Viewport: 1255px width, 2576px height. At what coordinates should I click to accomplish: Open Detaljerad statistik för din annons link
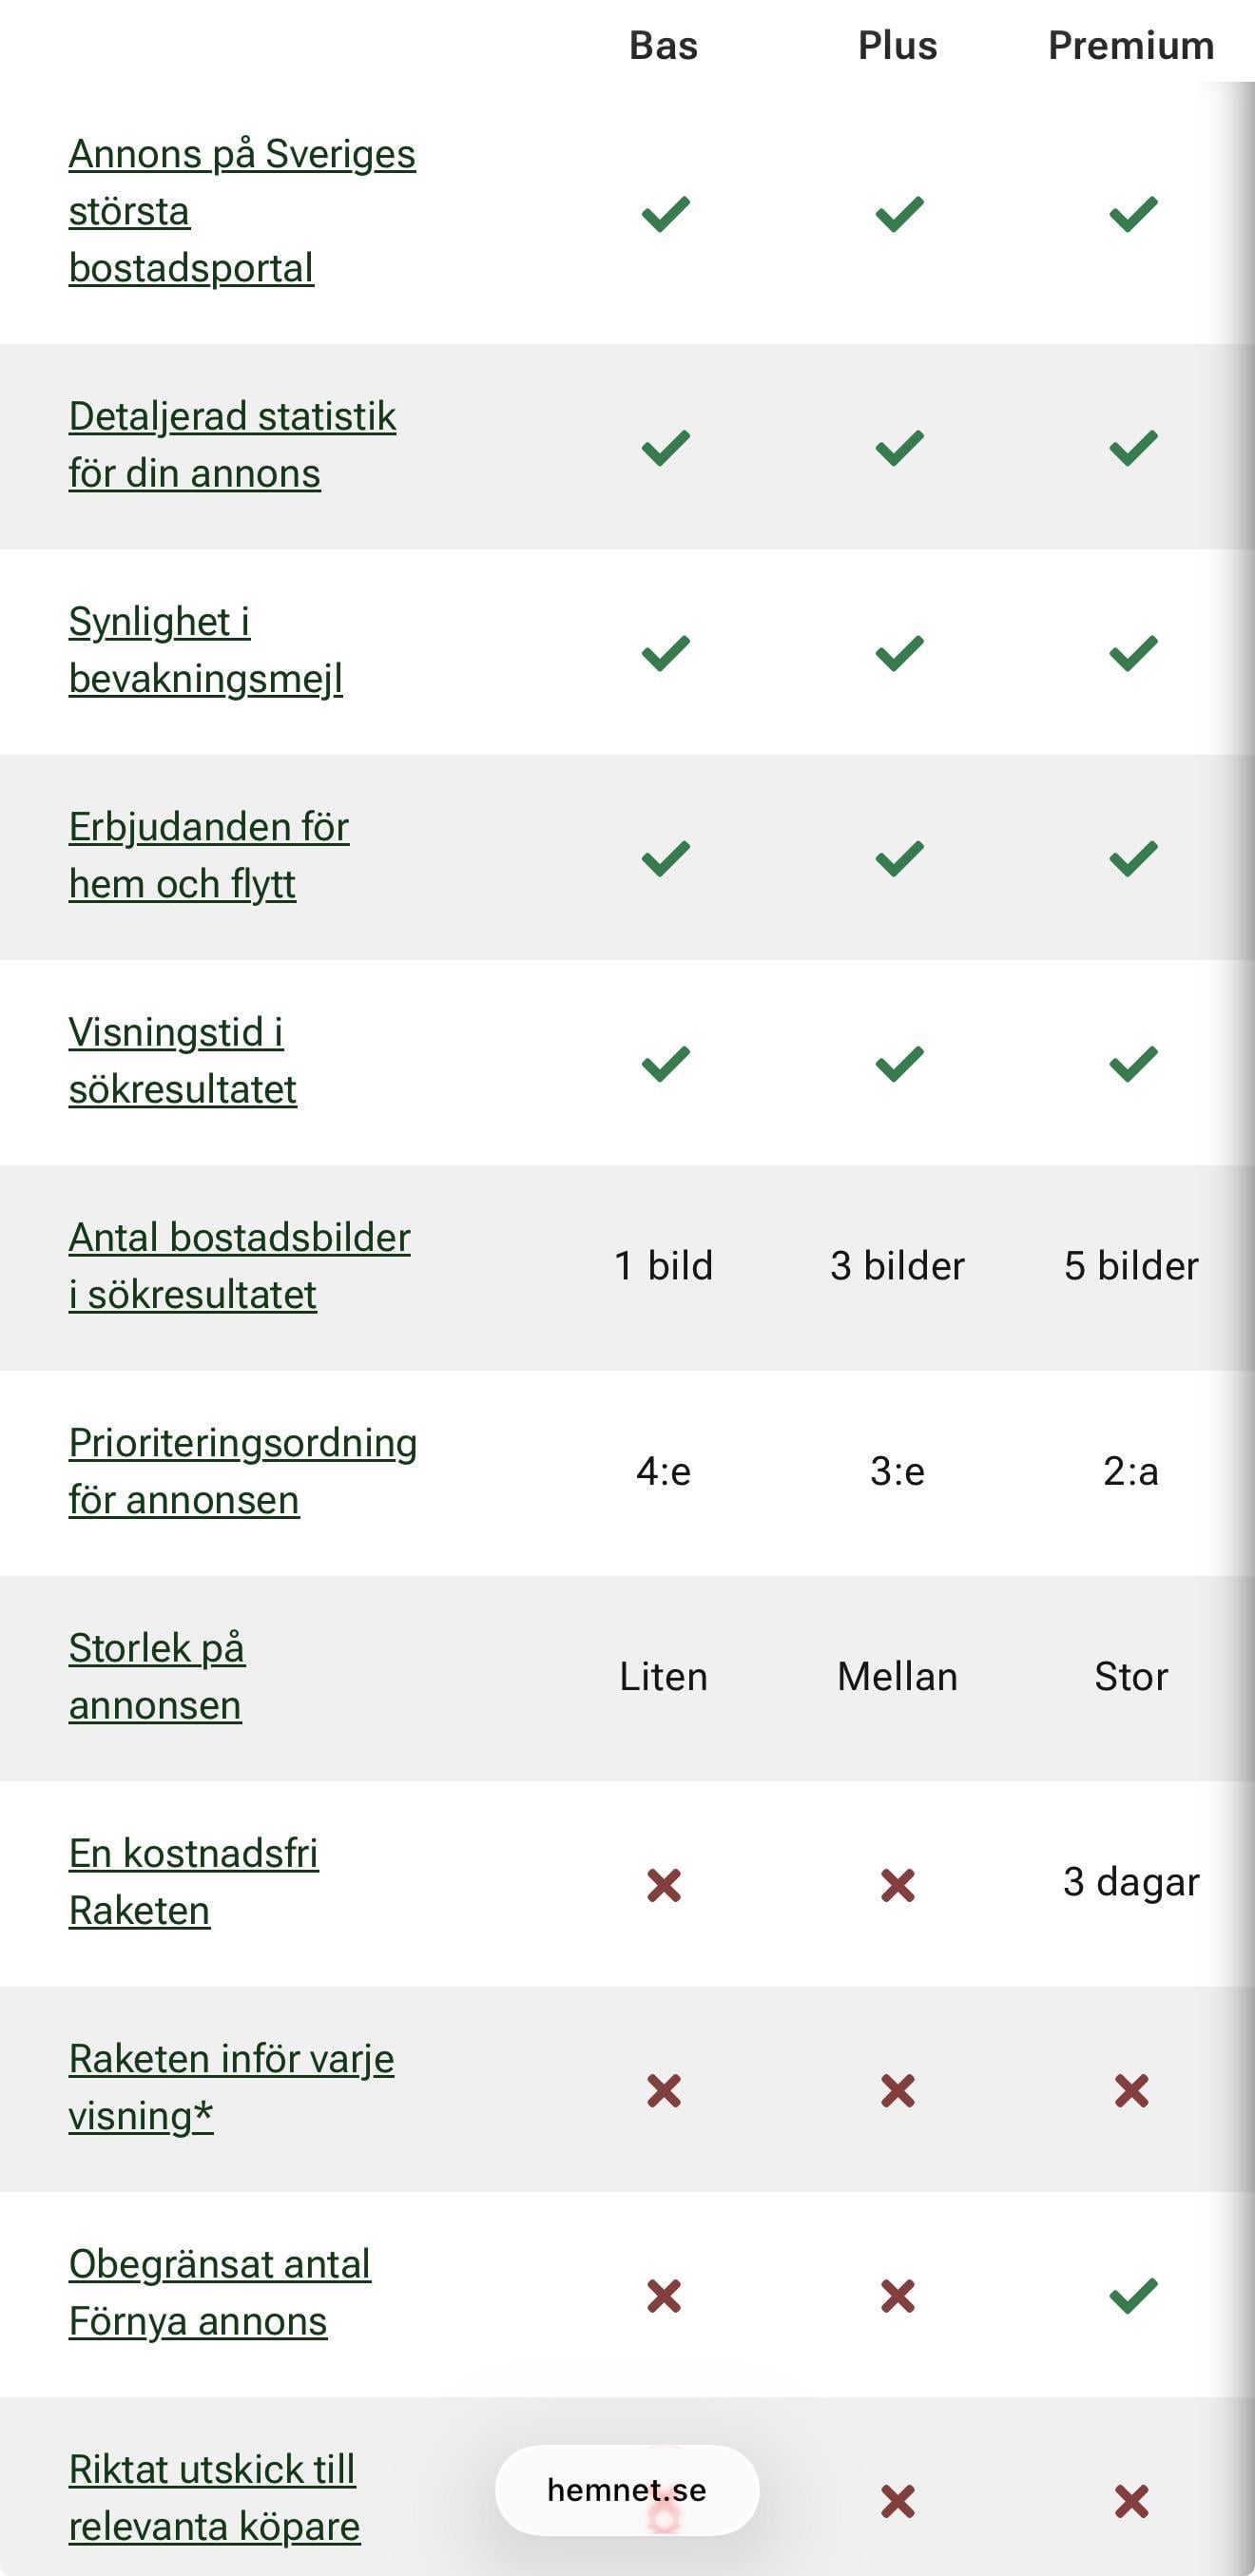[x=232, y=445]
